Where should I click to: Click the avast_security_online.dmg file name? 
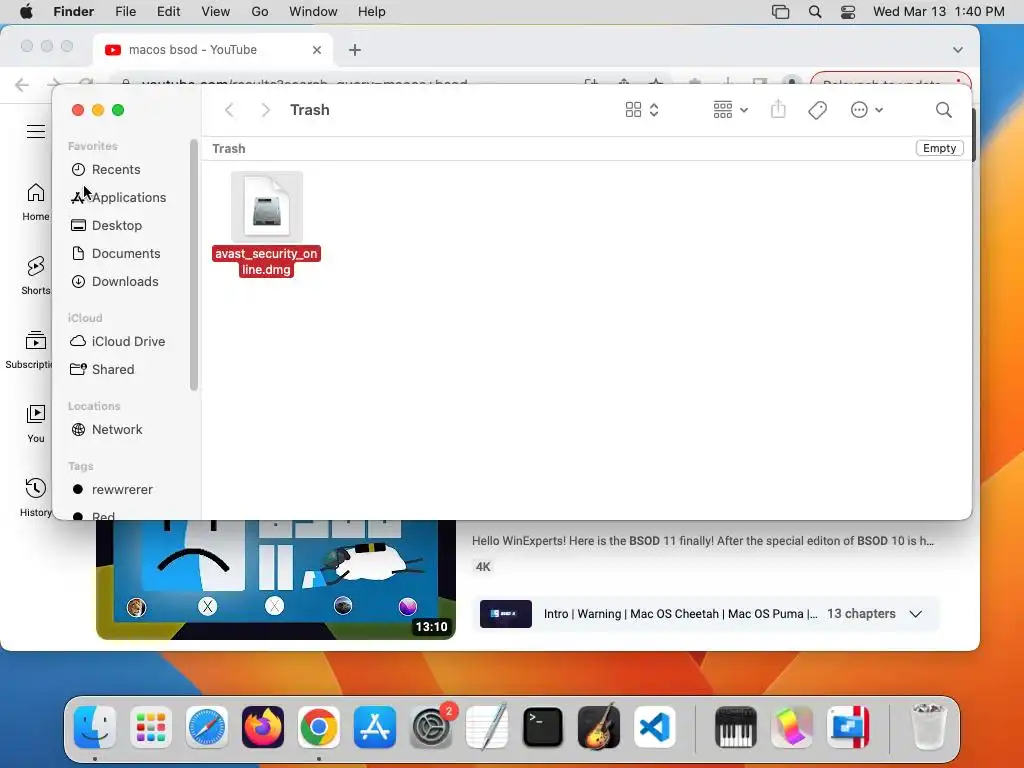[x=266, y=261]
